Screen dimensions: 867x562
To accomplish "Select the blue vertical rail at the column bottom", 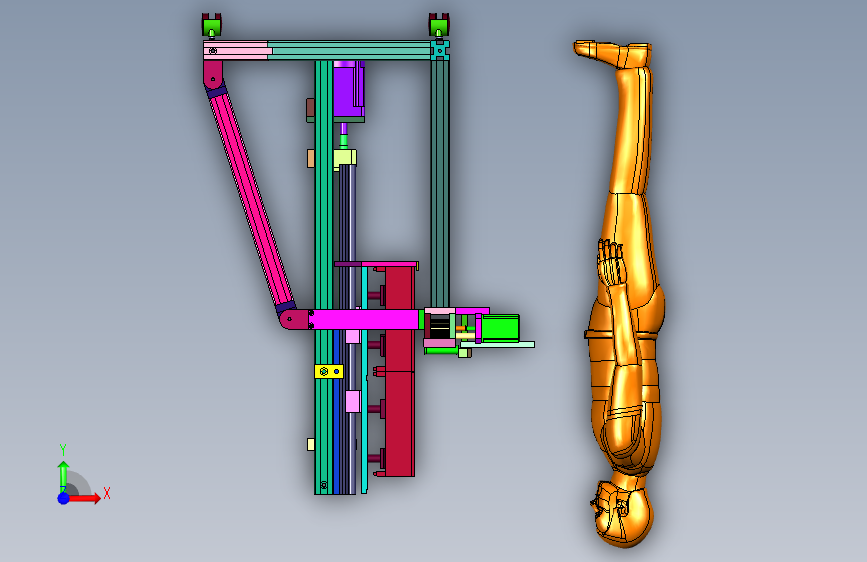I will pyautogui.click(x=337, y=412).
